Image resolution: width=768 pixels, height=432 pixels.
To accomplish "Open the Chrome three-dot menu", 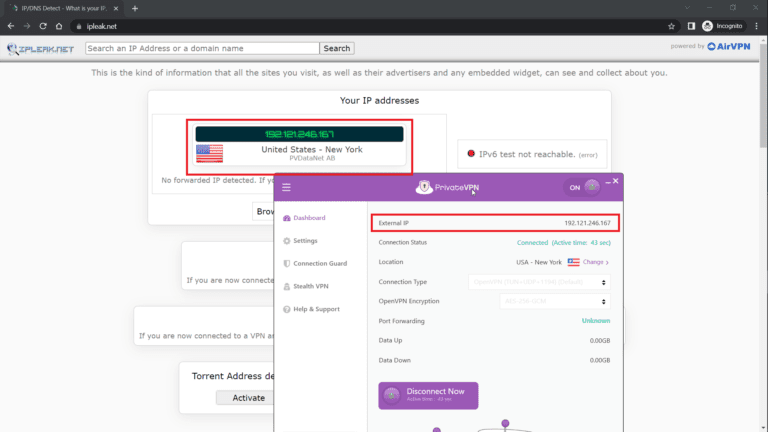I will point(757,26).
